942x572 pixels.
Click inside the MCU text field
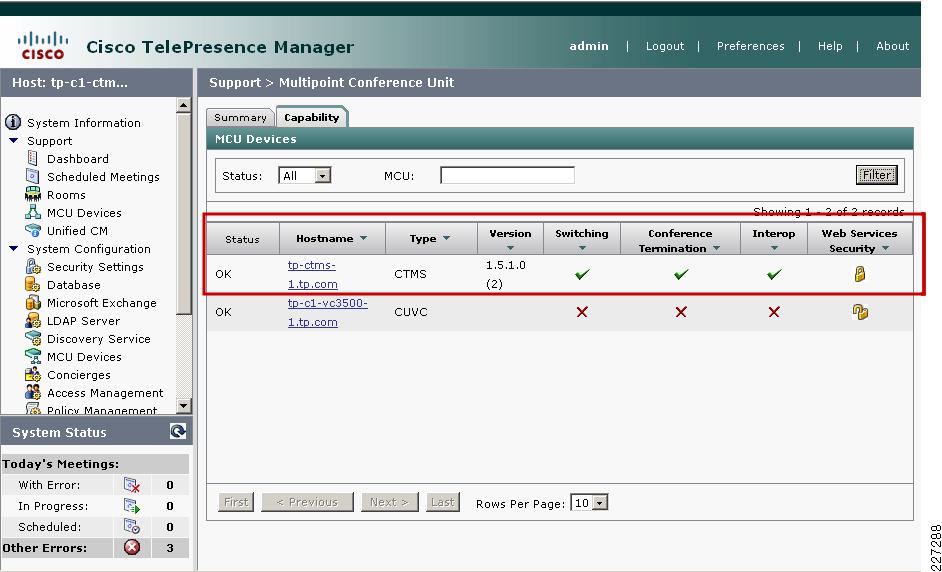tap(507, 175)
